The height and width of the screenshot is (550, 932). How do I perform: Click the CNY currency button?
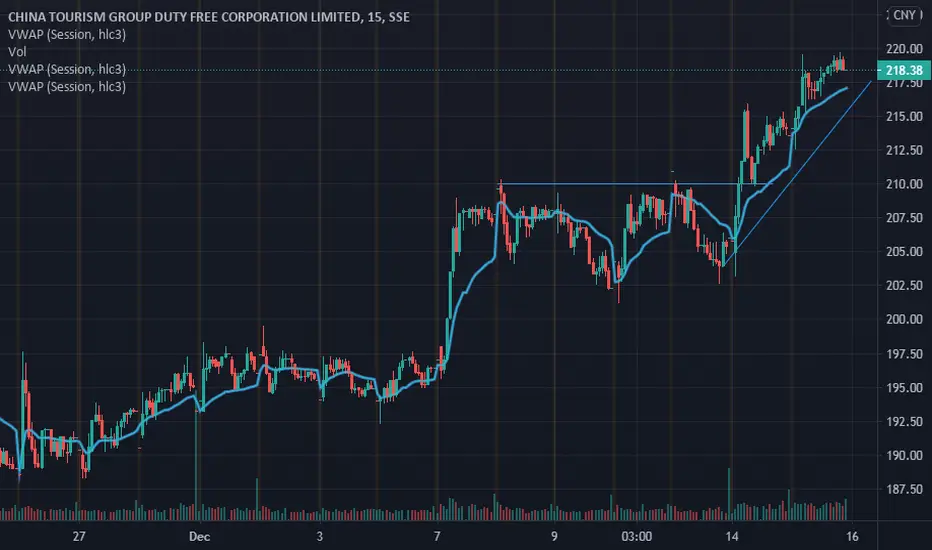click(x=904, y=15)
